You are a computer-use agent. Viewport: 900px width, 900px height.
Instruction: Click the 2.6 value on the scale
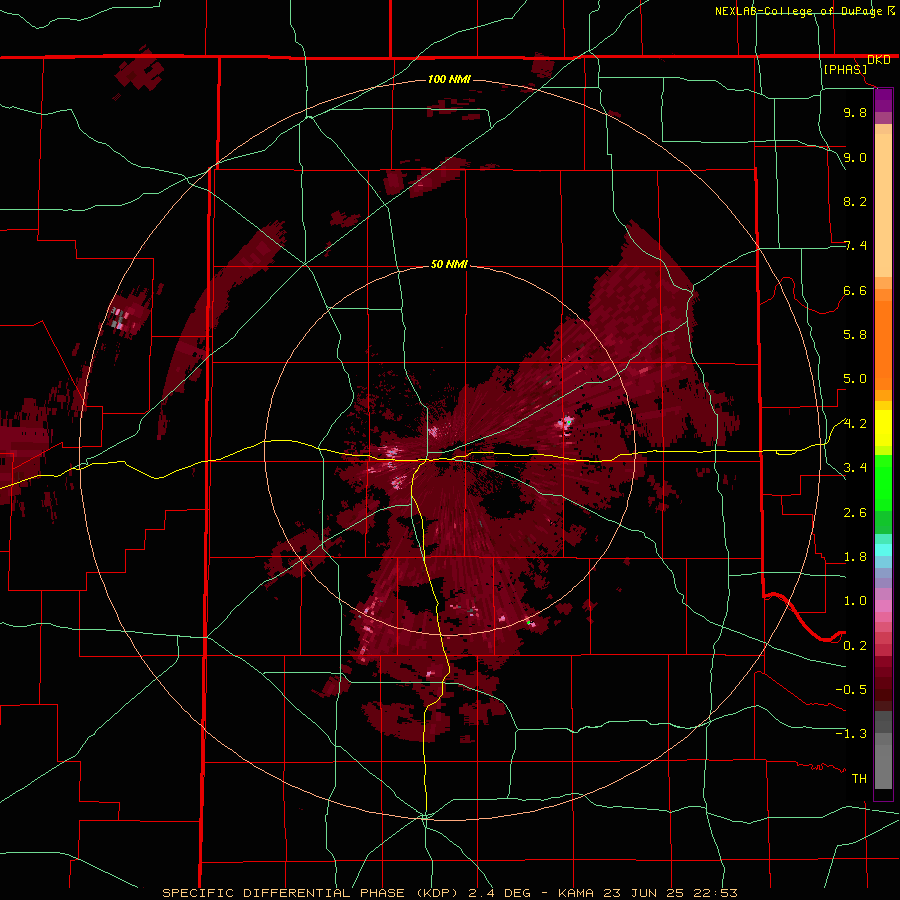click(x=855, y=513)
